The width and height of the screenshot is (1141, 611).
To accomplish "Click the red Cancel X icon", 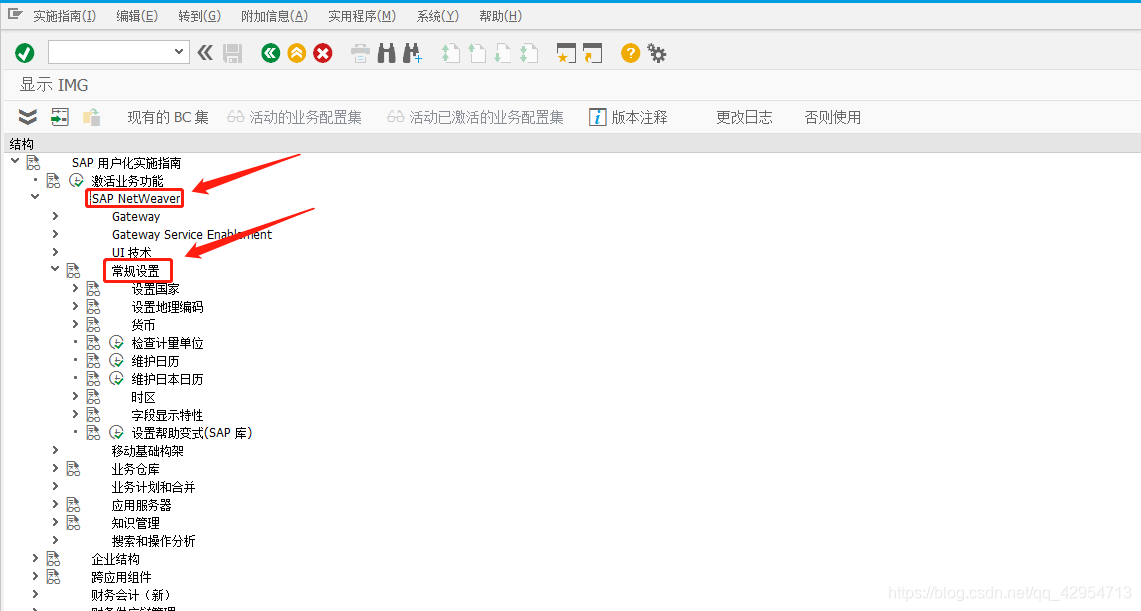I will point(322,53).
